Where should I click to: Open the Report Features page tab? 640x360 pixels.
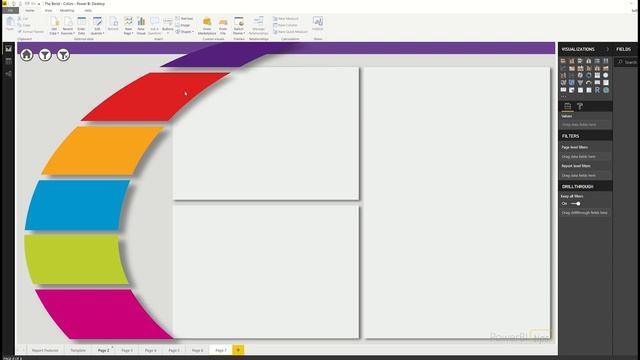[45, 350]
